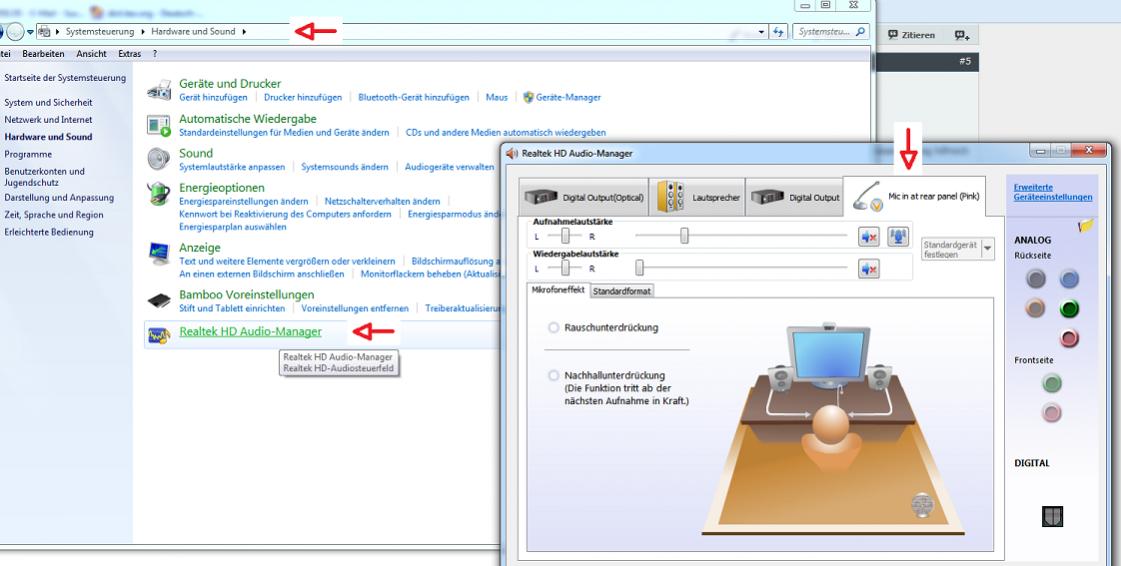Open Systemsounds ändern link
1121x566 pixels.
[x=345, y=167]
